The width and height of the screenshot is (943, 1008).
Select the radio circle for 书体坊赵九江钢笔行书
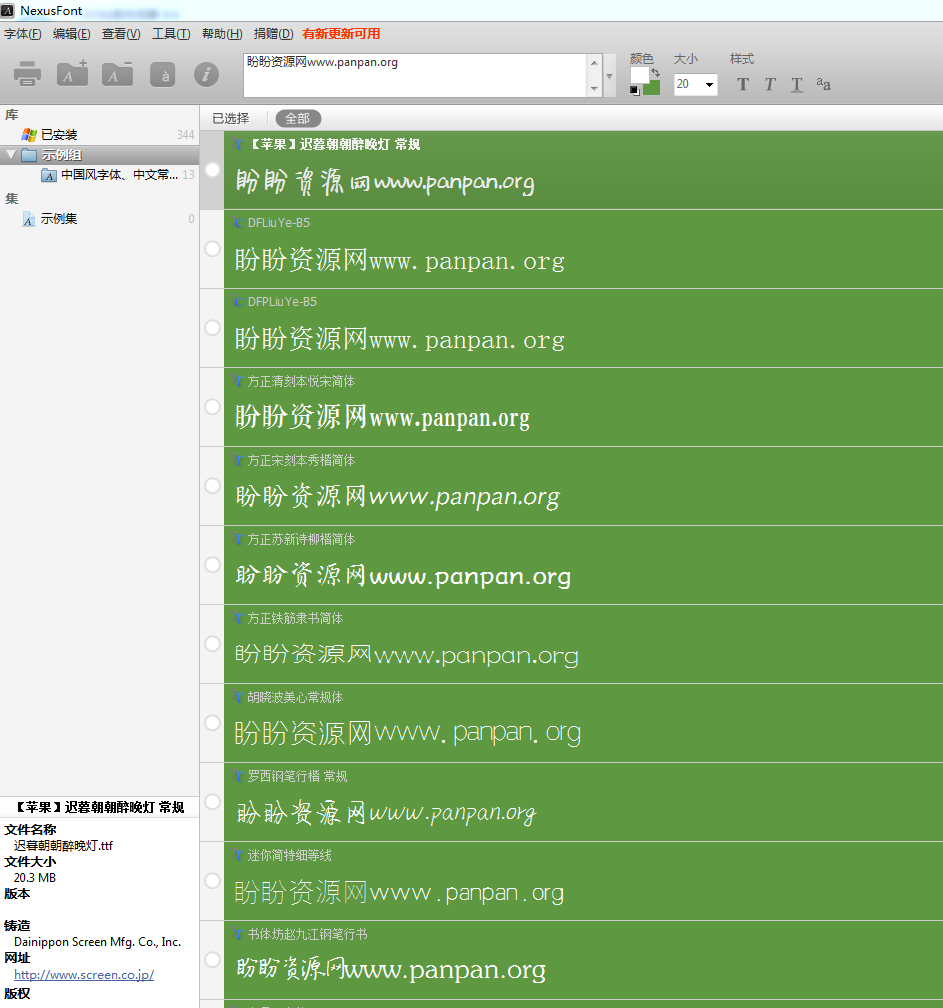[213, 960]
